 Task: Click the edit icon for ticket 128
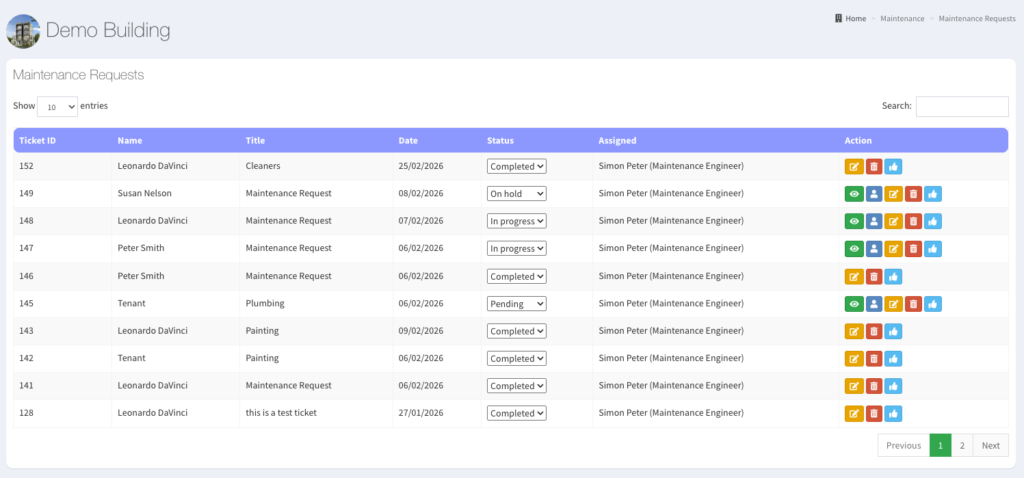pyautogui.click(x=854, y=413)
